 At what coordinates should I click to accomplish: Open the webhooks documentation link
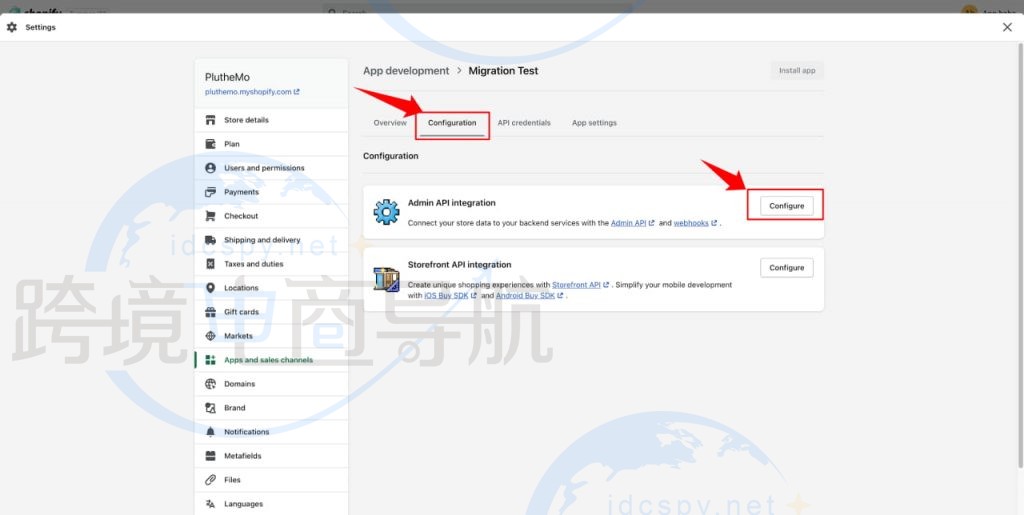(x=691, y=223)
